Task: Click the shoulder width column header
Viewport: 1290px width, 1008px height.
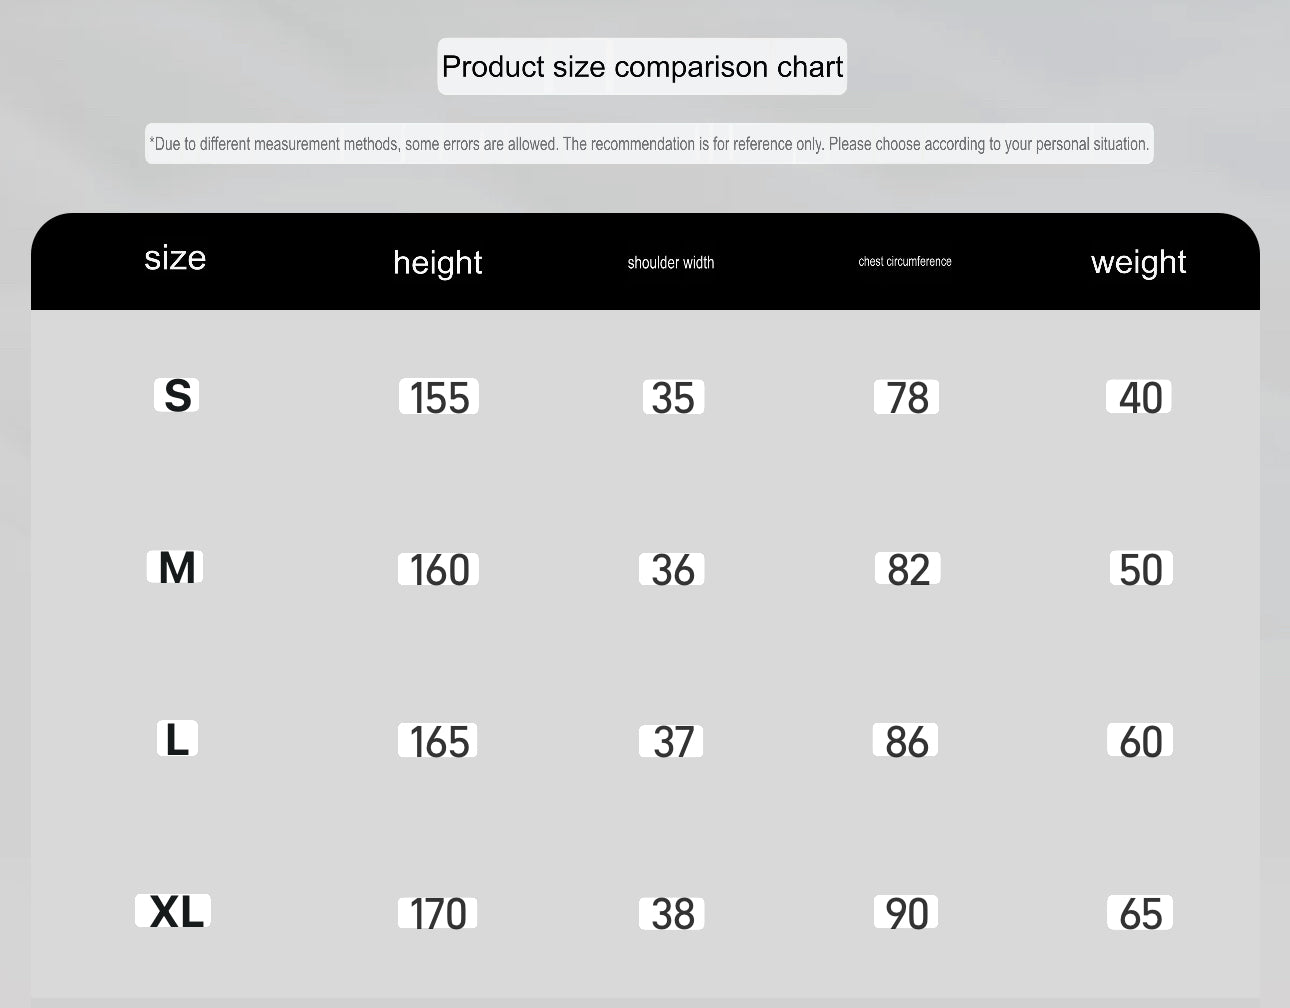Action: click(670, 262)
